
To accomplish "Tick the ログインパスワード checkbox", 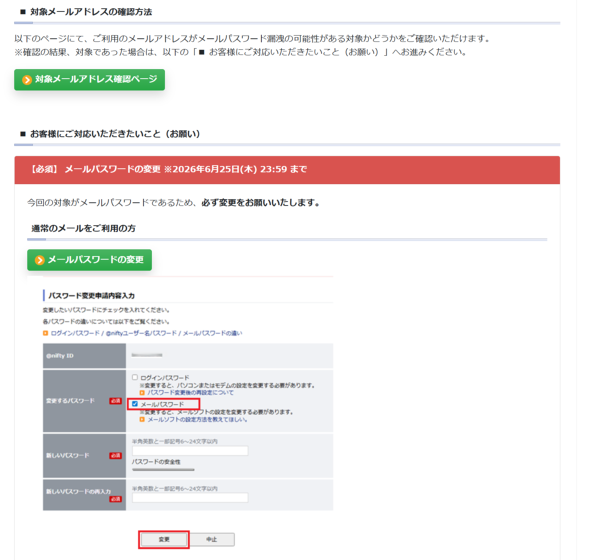I will coord(135,377).
